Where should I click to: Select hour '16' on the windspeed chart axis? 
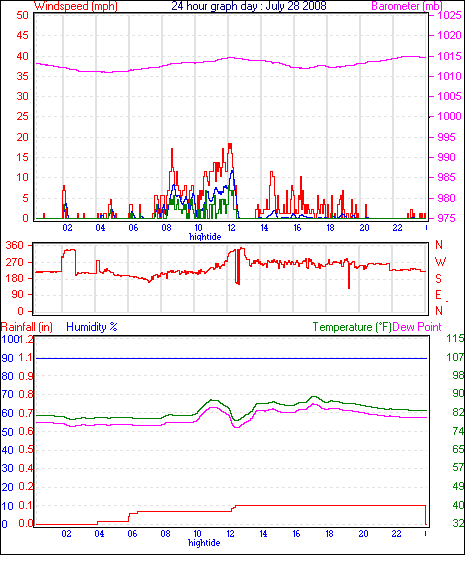pos(297,228)
